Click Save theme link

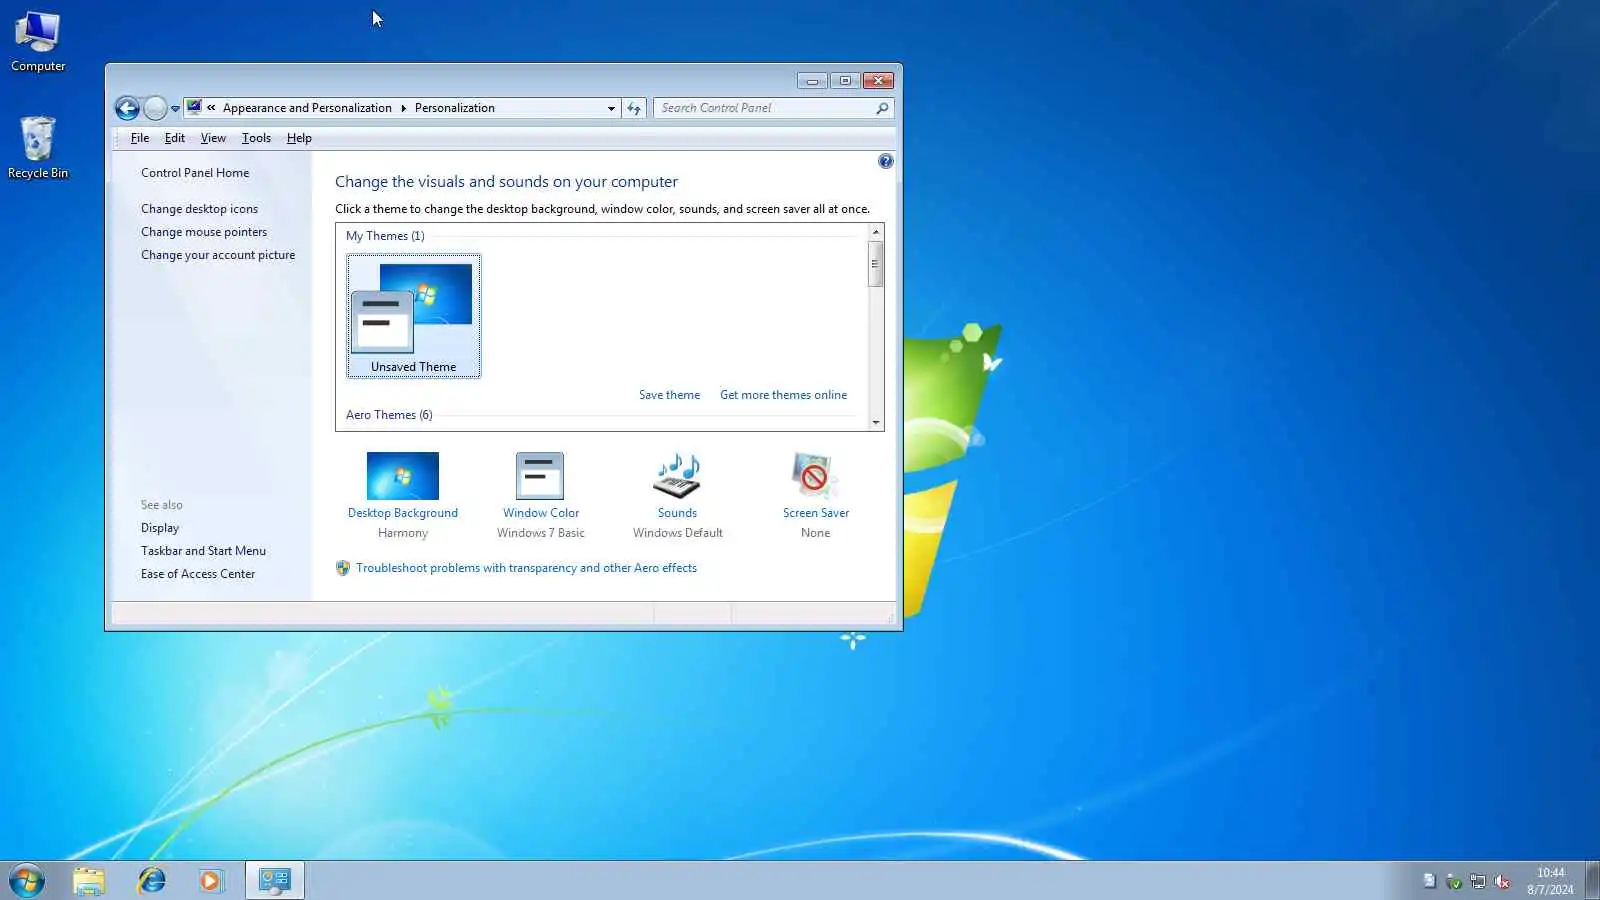[x=669, y=395]
